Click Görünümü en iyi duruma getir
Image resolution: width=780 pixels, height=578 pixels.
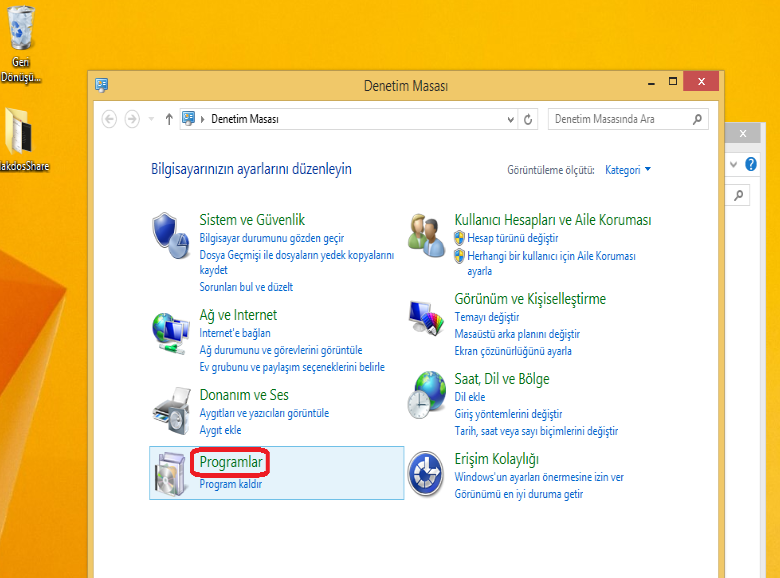point(519,494)
